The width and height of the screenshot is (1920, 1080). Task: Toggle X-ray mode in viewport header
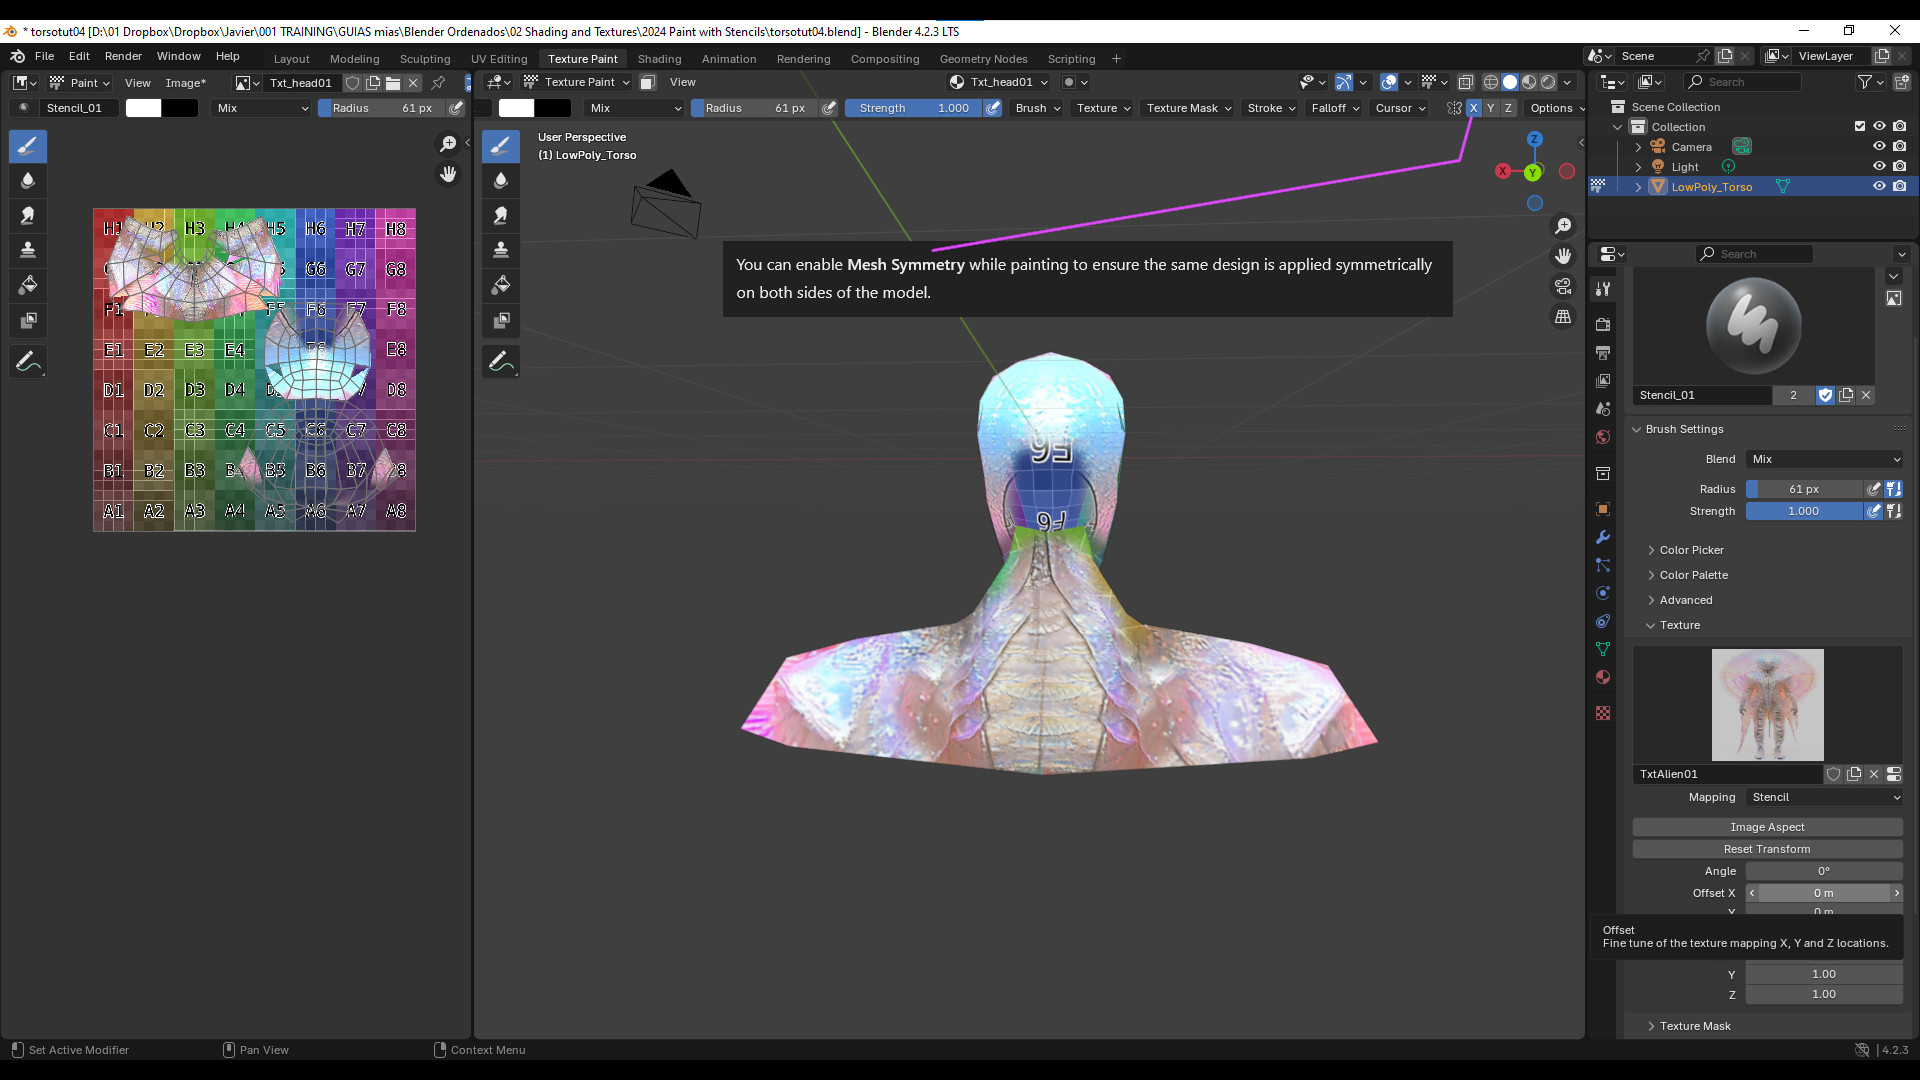point(1466,82)
